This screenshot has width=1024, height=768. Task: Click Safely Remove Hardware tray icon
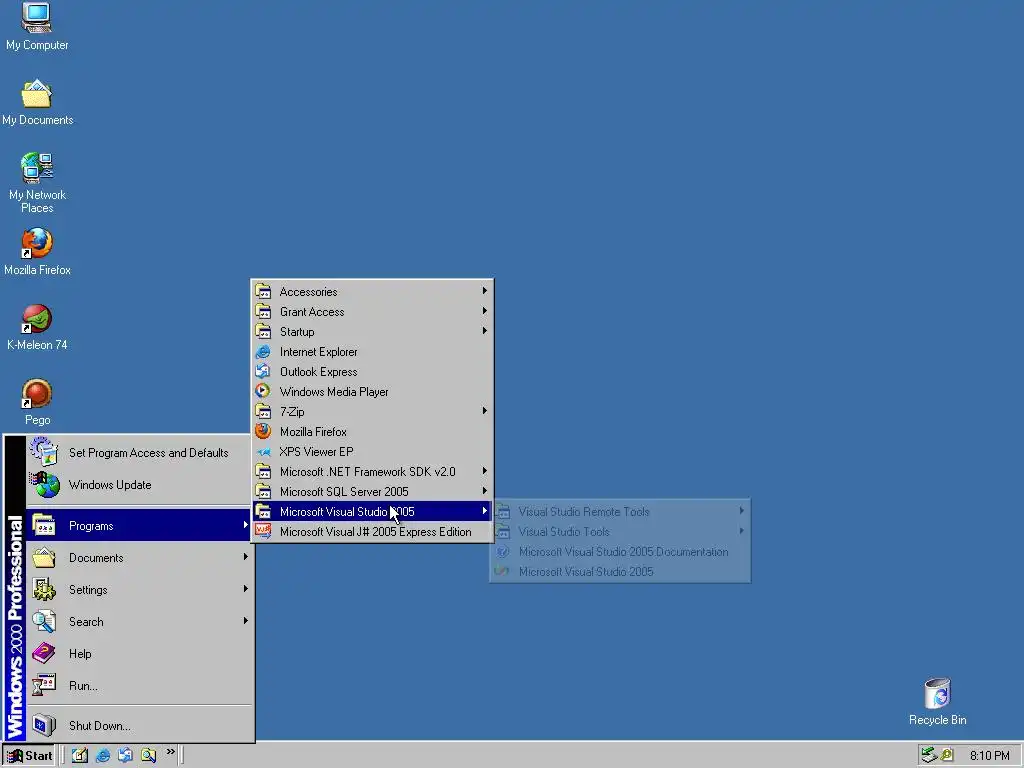tap(929, 755)
